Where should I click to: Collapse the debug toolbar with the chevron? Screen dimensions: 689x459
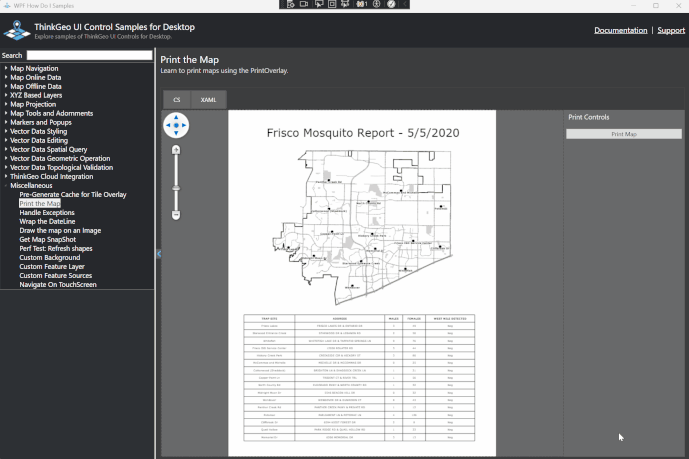click(x=405, y=4)
